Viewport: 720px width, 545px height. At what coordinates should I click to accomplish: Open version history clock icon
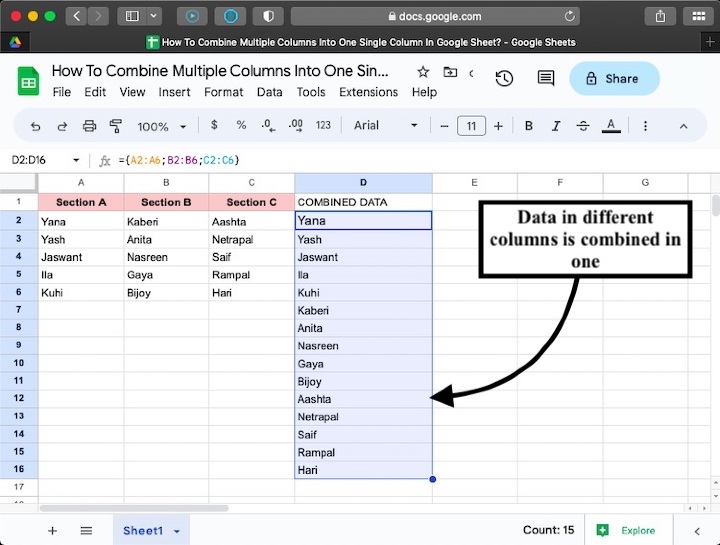[504, 79]
